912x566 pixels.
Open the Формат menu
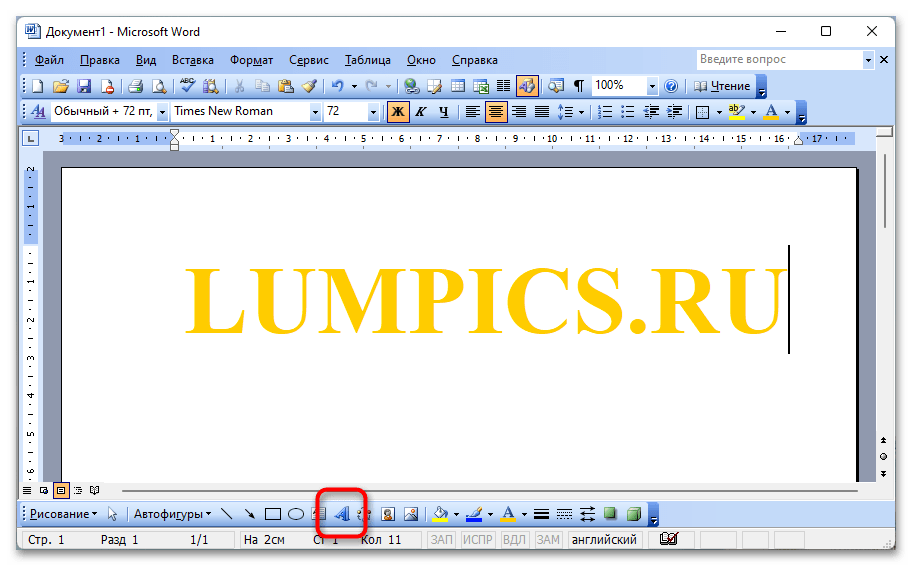tap(251, 60)
